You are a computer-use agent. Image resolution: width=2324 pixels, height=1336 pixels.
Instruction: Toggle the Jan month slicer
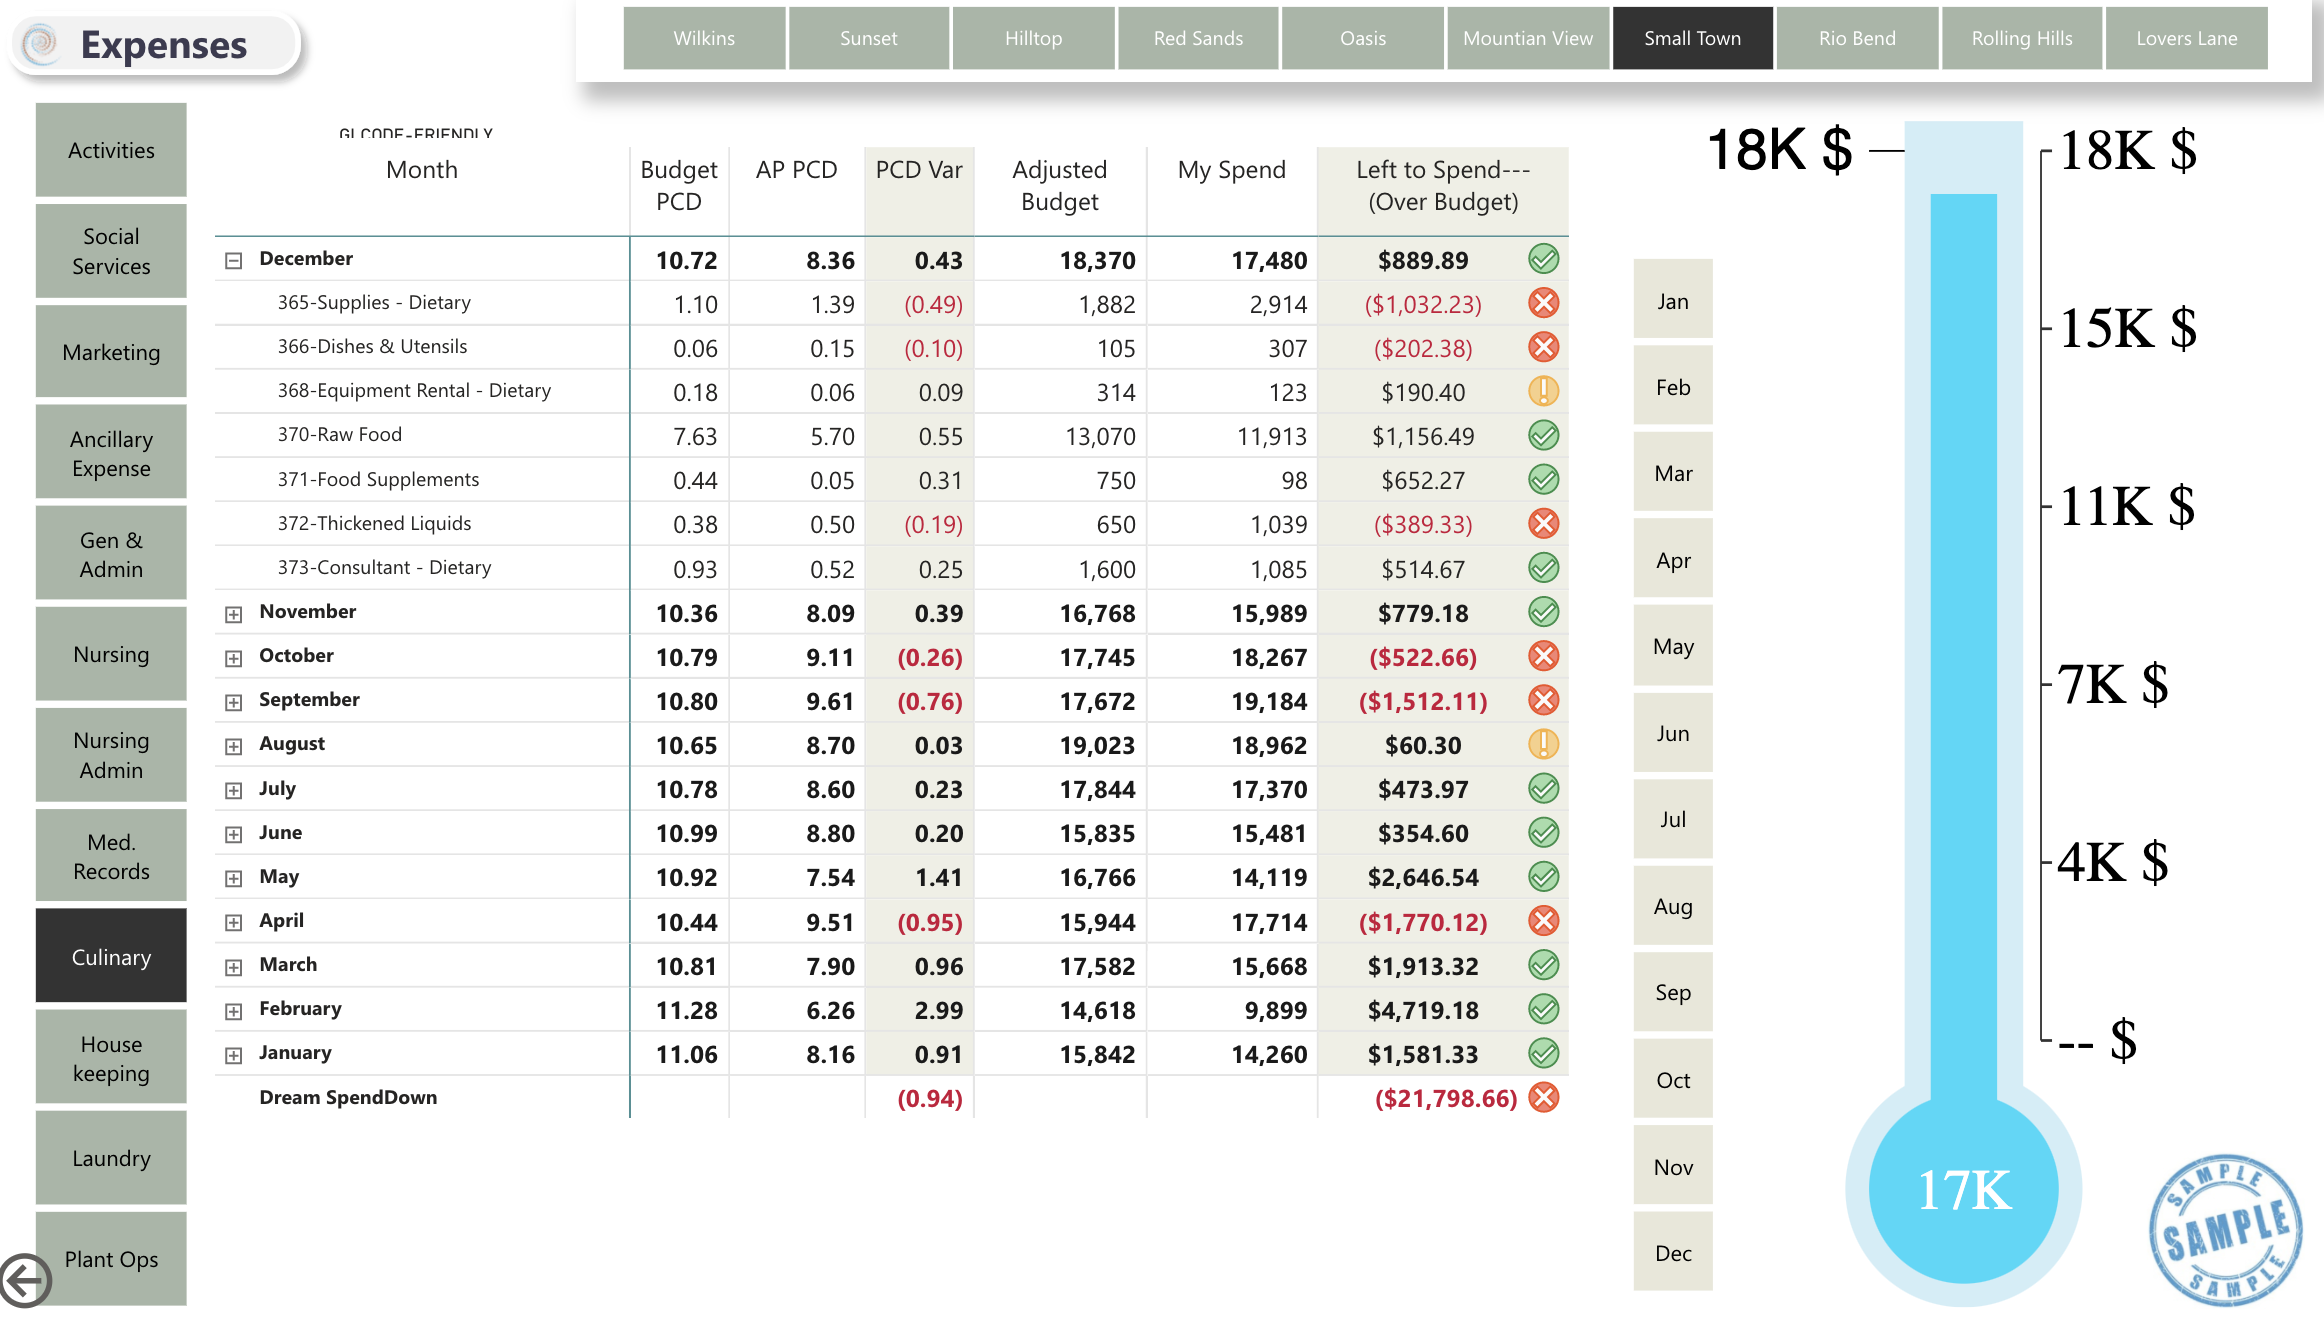tap(1672, 301)
